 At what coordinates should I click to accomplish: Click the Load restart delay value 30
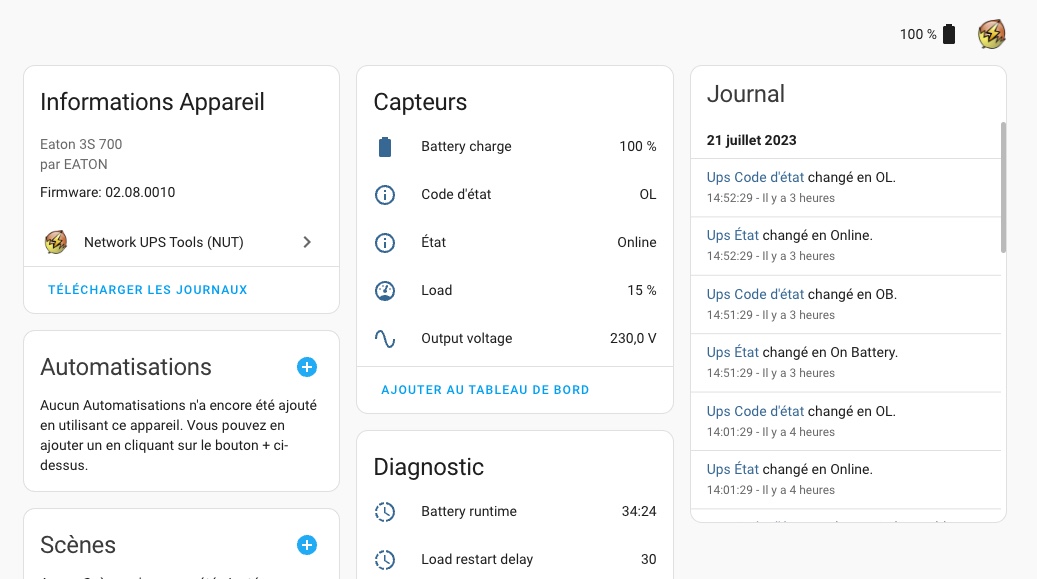click(x=649, y=559)
